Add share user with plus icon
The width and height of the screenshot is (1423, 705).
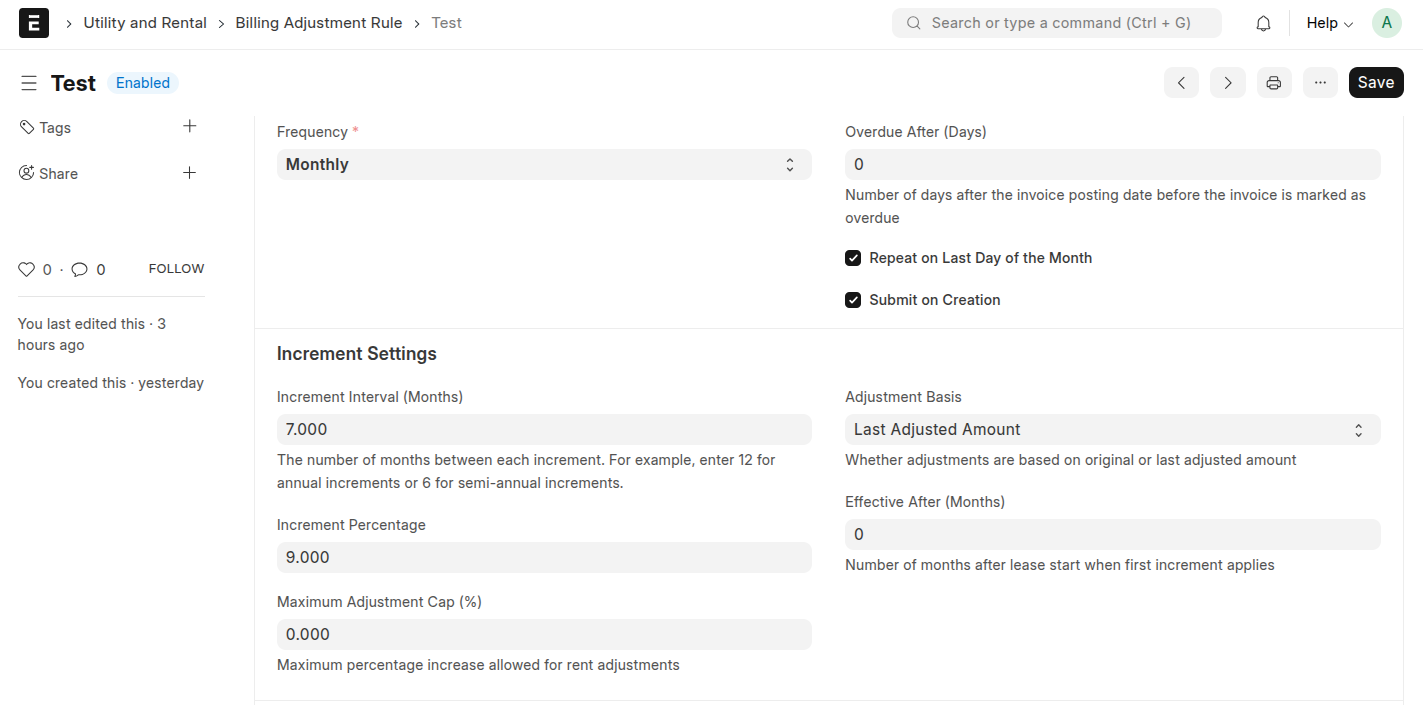pyautogui.click(x=190, y=173)
